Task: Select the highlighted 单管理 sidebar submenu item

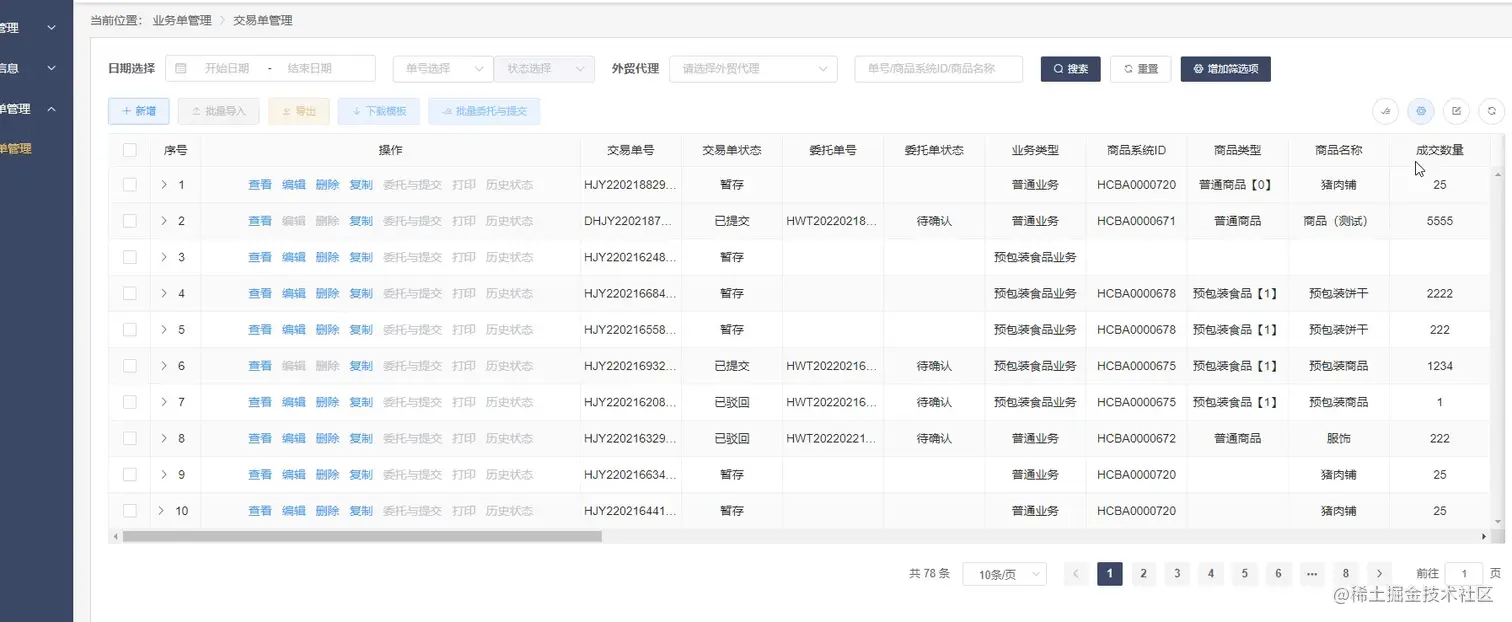Action: [16, 149]
